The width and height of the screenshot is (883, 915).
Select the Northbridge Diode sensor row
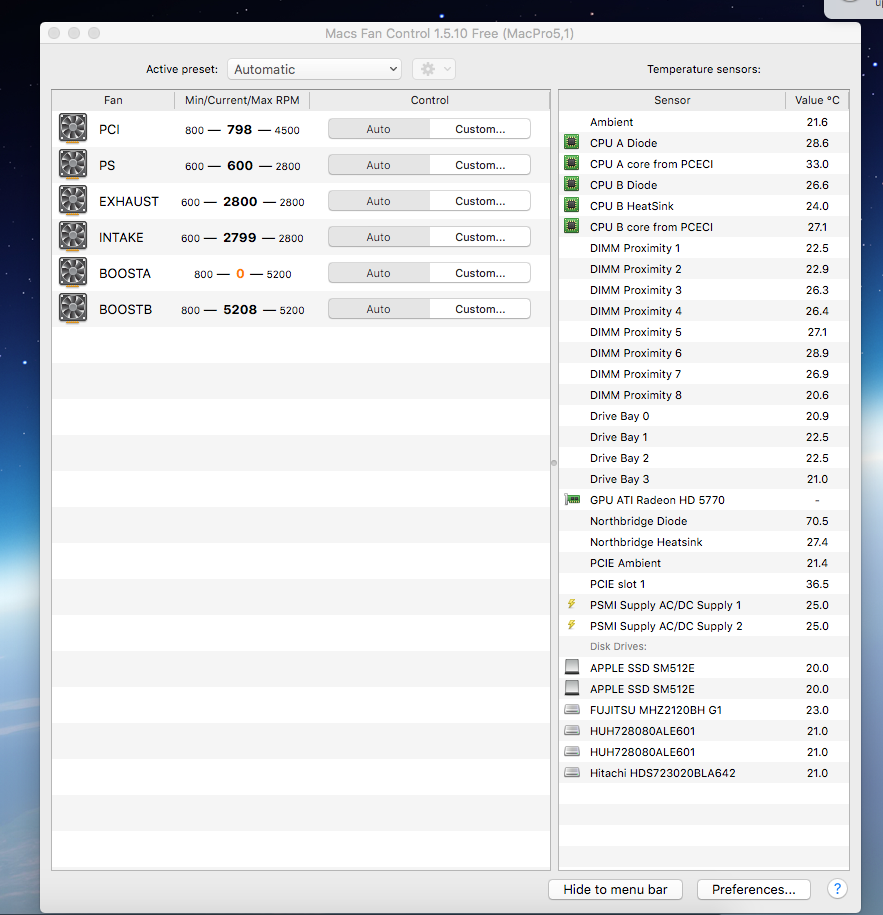click(x=704, y=521)
